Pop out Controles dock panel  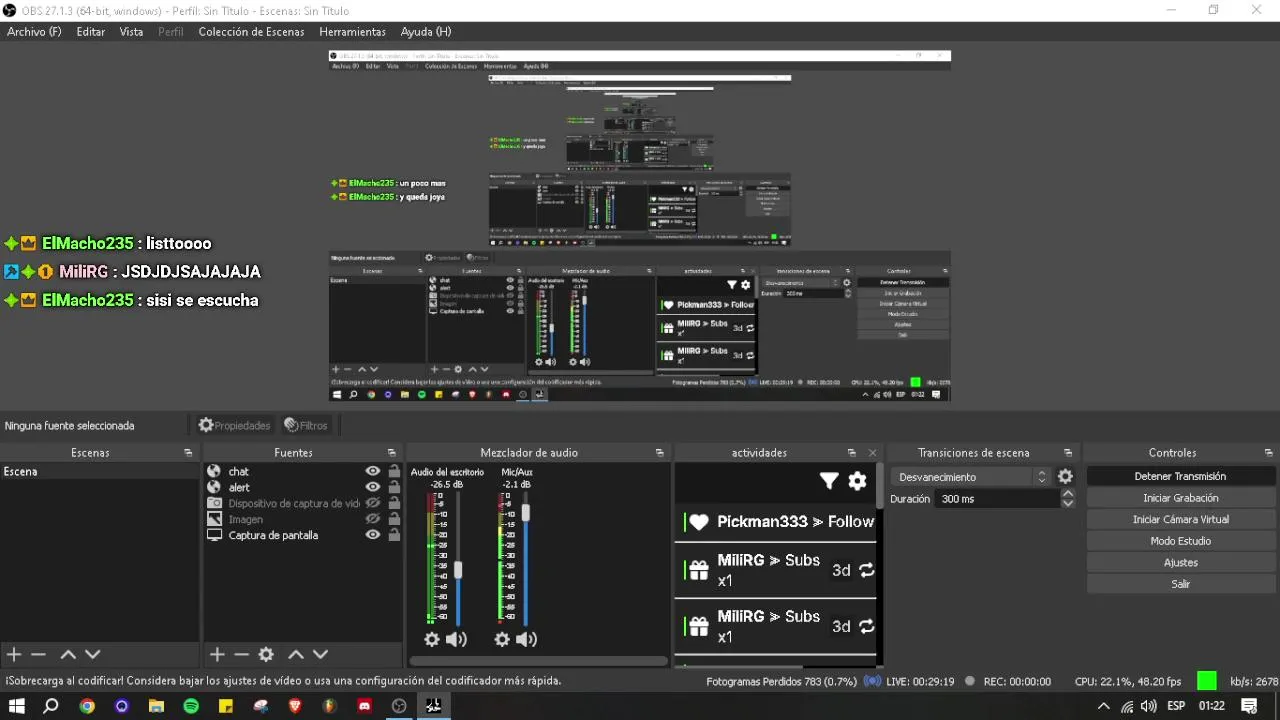coord(1269,453)
